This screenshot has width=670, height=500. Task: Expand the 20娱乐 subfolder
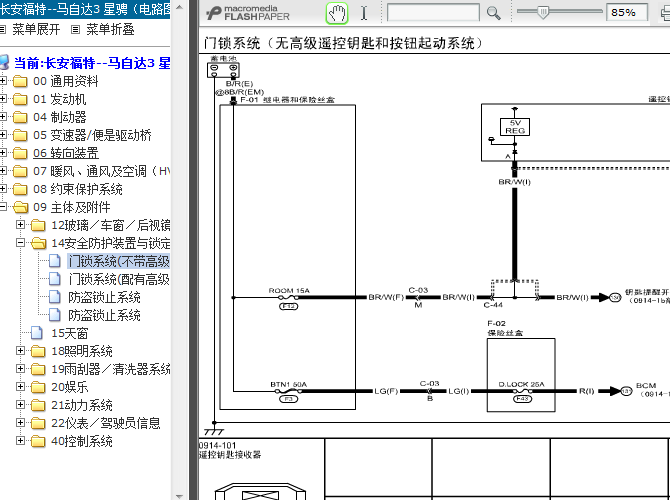pyautogui.click(x=20, y=387)
